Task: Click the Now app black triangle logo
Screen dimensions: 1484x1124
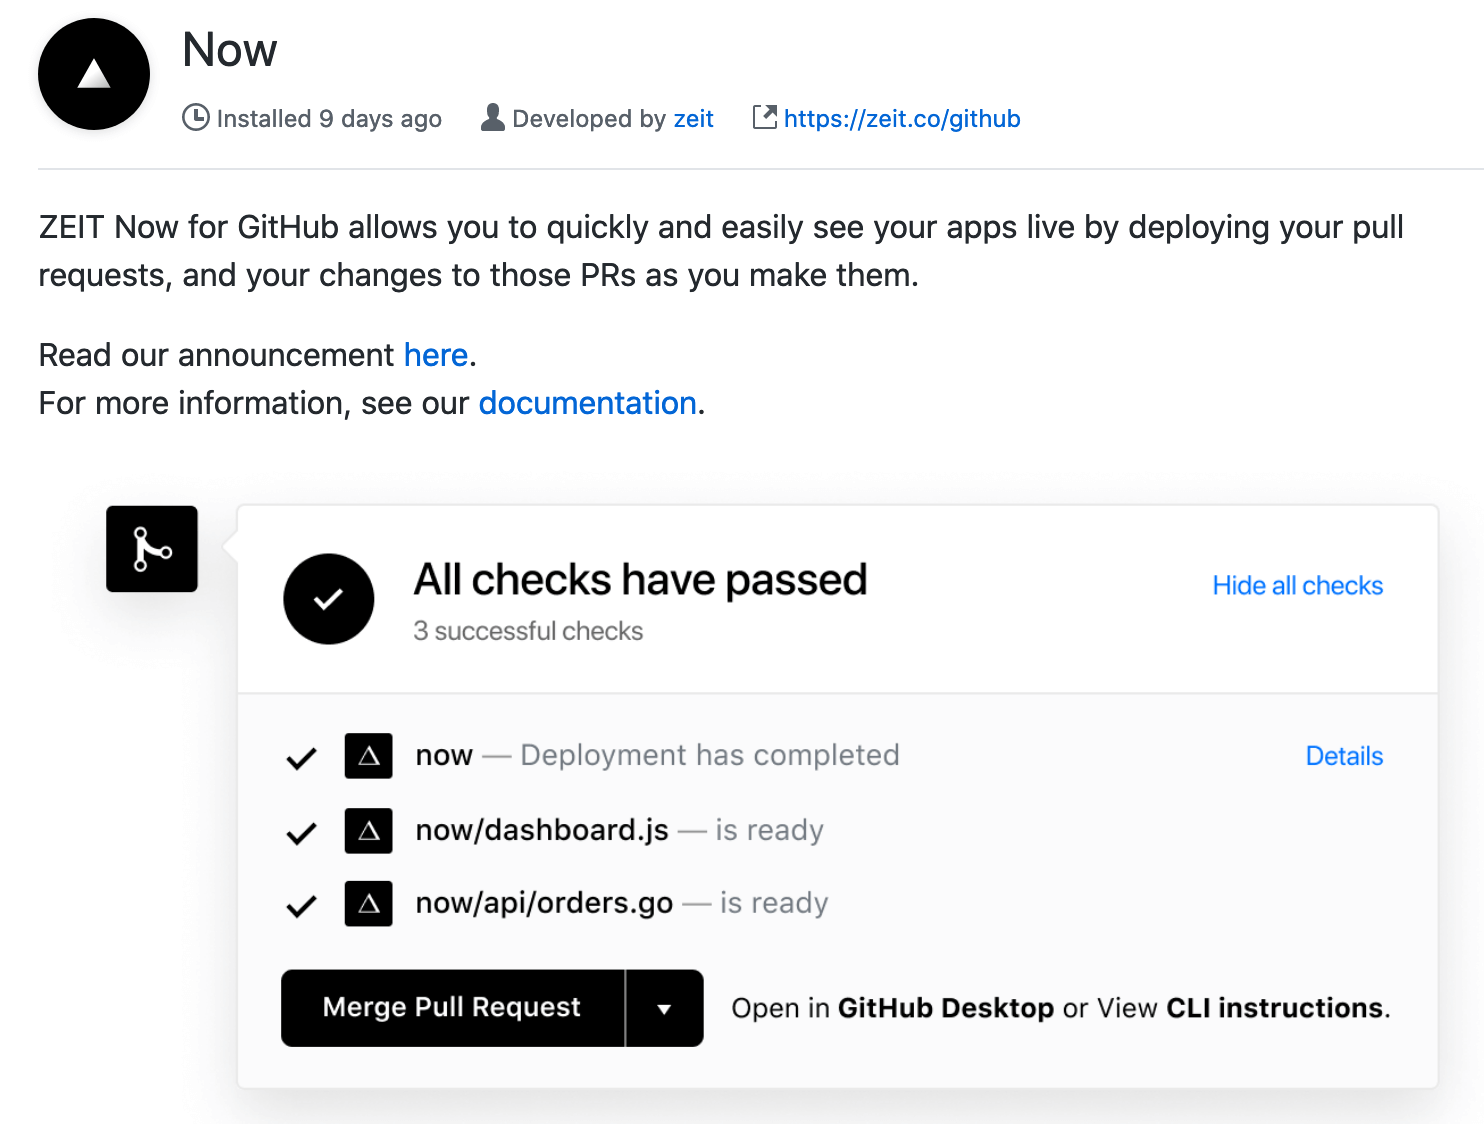Action: pos(94,74)
